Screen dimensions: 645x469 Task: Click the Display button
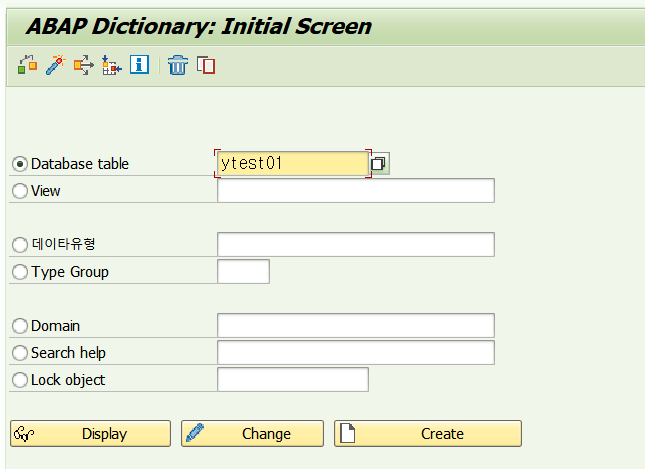90,434
